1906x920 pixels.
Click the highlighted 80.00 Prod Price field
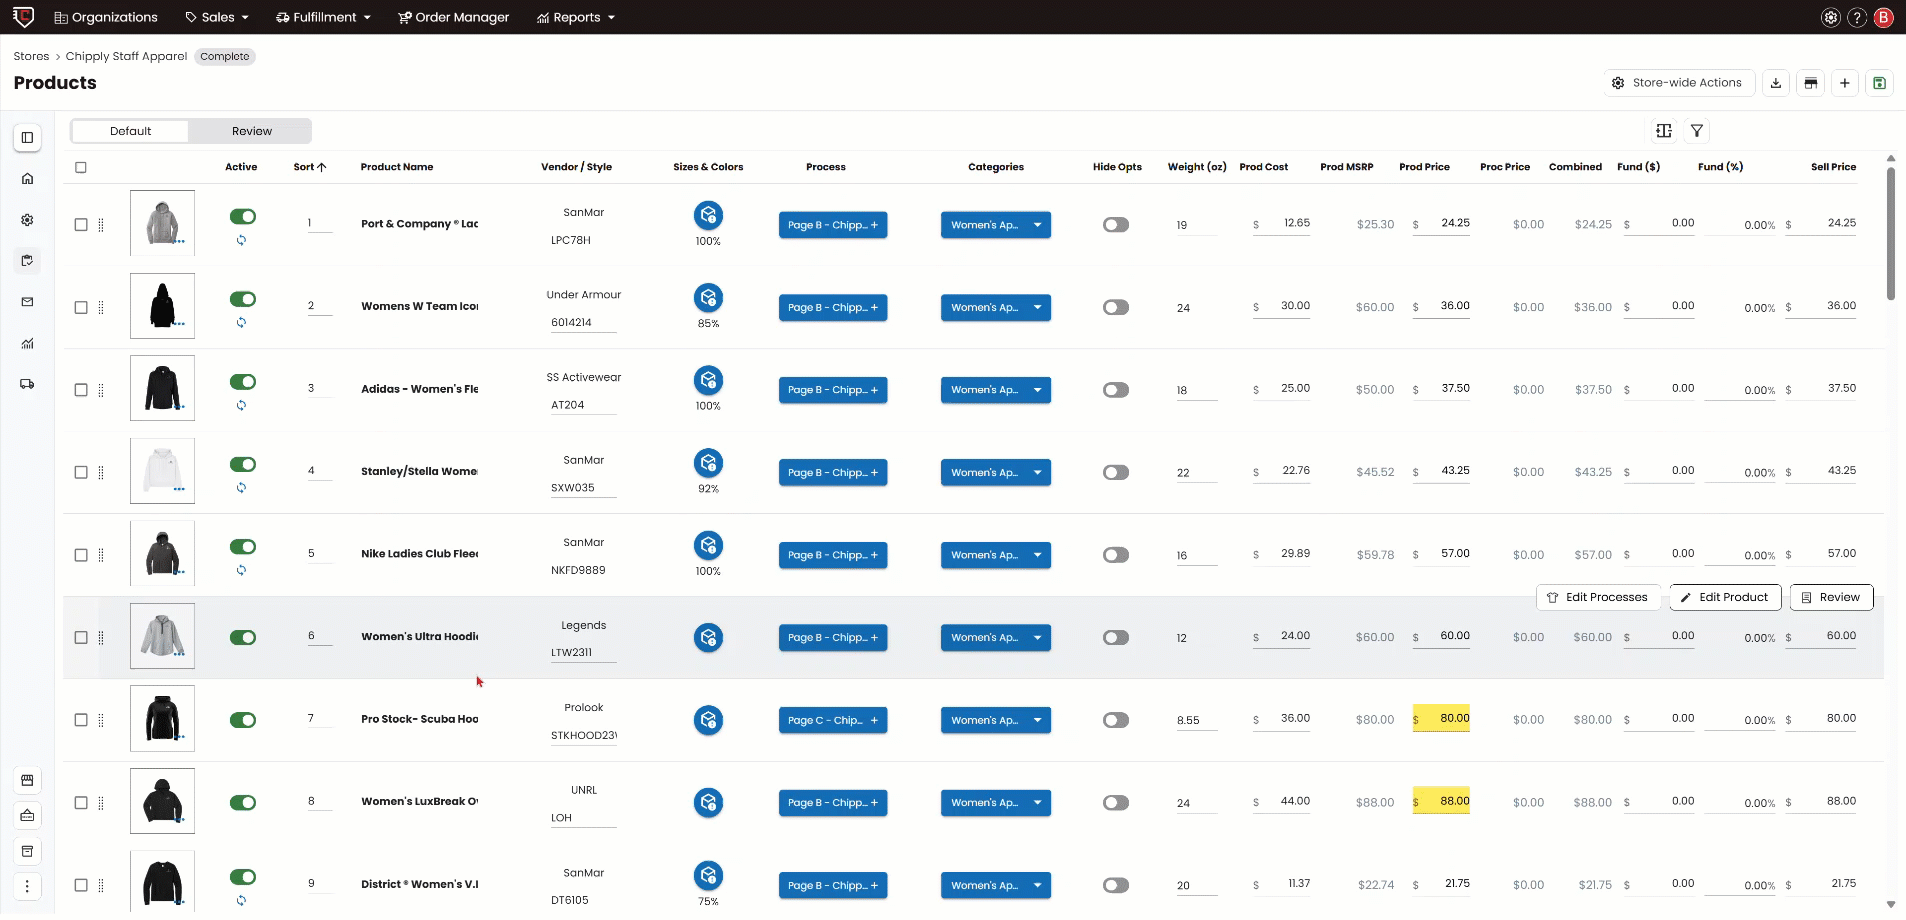click(1441, 719)
